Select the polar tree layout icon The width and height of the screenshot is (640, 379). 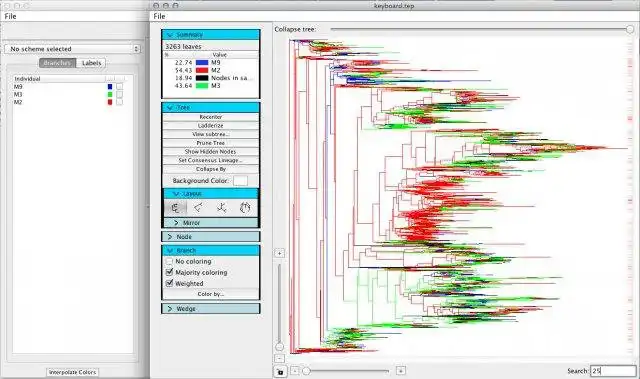245,208
